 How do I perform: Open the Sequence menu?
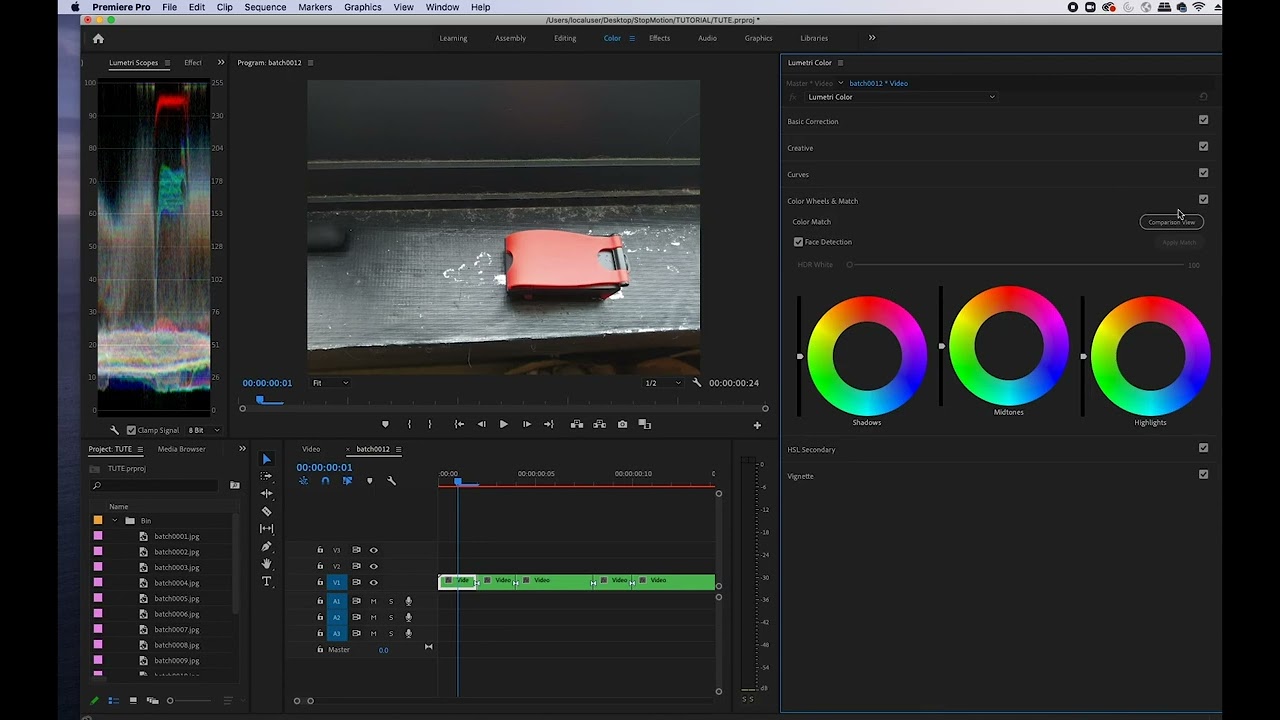[x=265, y=7]
